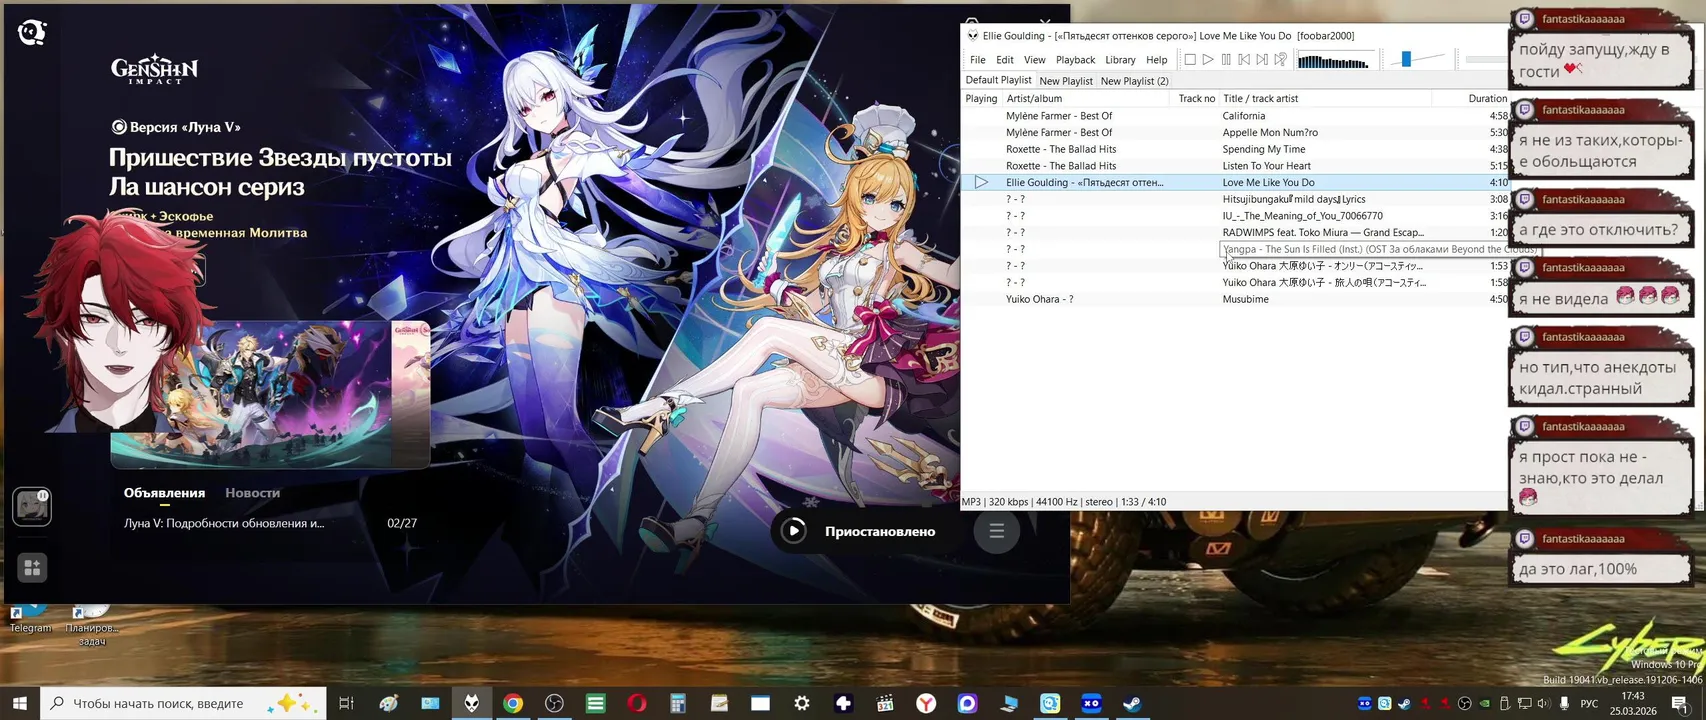Screen dimensions: 1706x720
Task: Open the Планировщик задач desktop shortcut
Action: point(91,626)
